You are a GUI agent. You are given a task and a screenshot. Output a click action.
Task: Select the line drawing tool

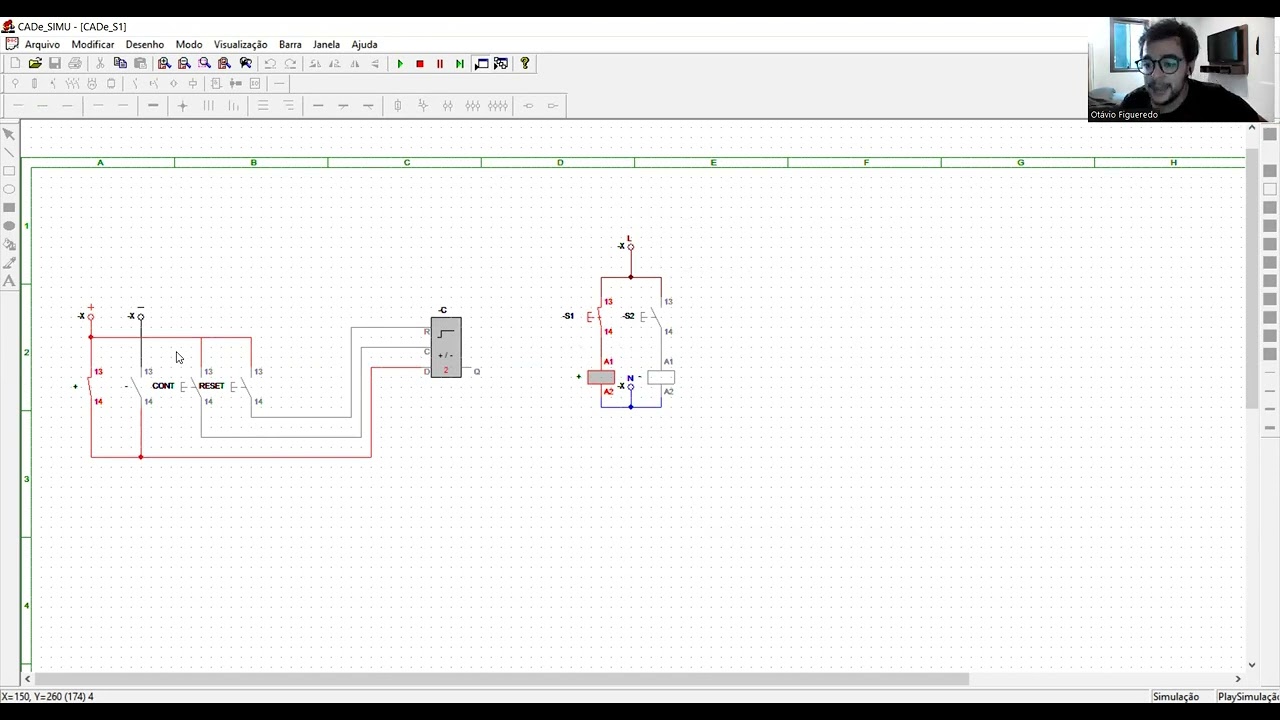click(x=9, y=152)
